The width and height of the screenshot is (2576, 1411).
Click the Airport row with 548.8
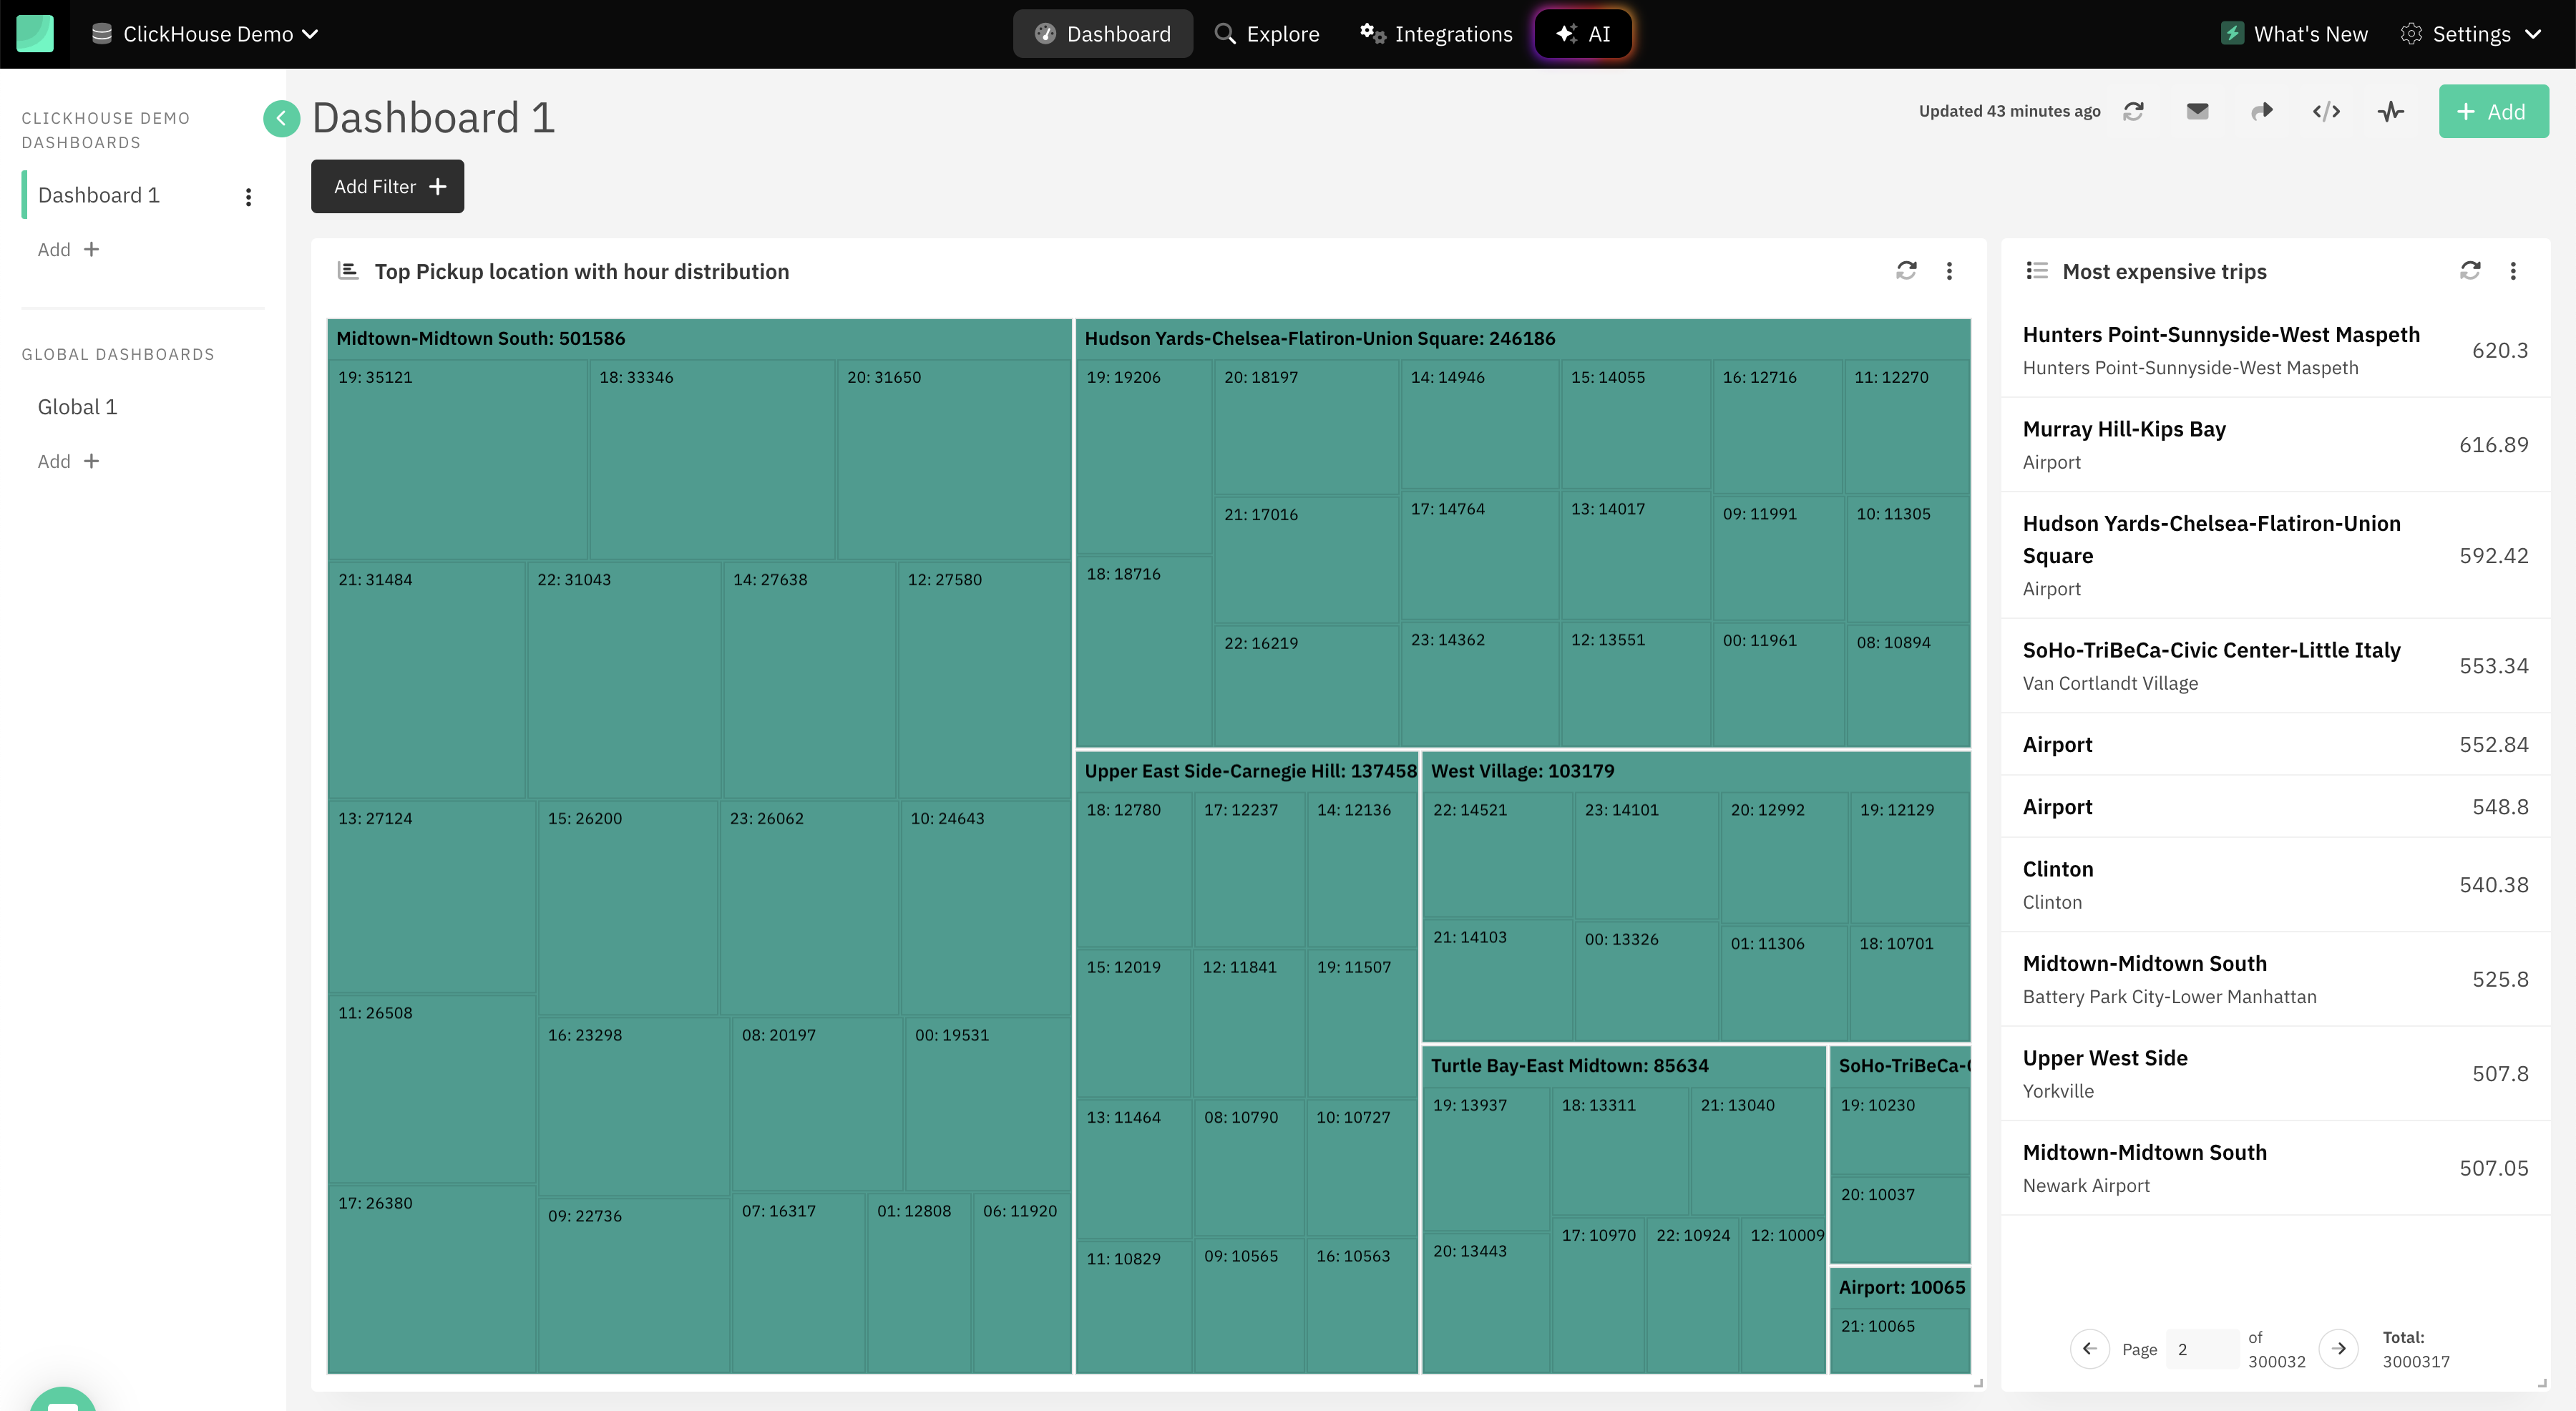point(2275,806)
